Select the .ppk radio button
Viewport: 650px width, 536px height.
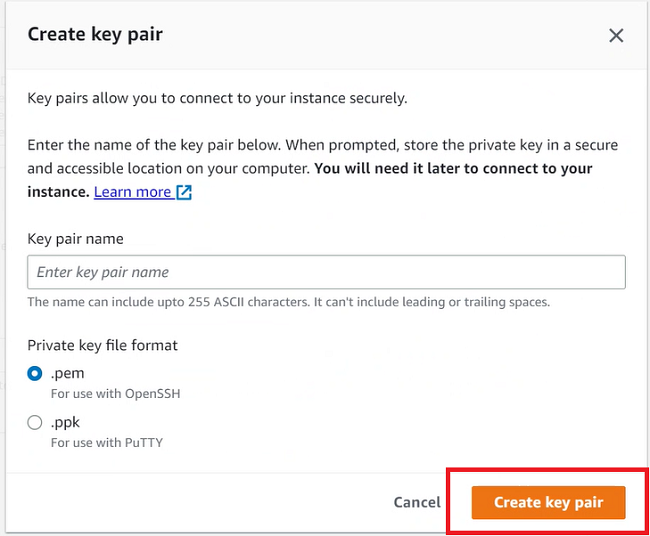[35, 422]
